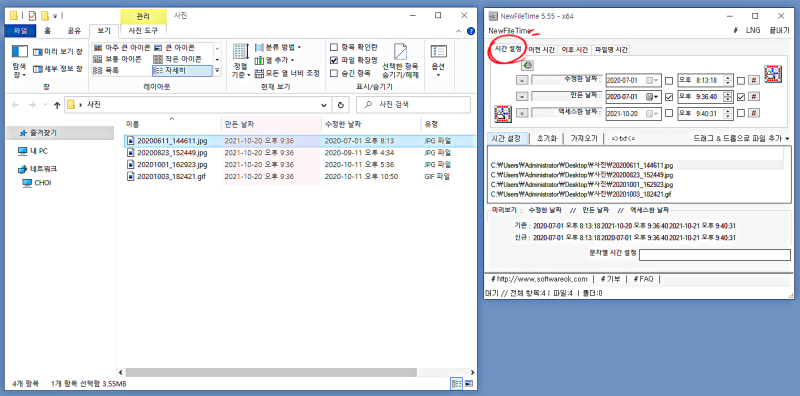Switch to details view icon in status bar
This screenshot has height=396, width=800.
click(x=457, y=383)
